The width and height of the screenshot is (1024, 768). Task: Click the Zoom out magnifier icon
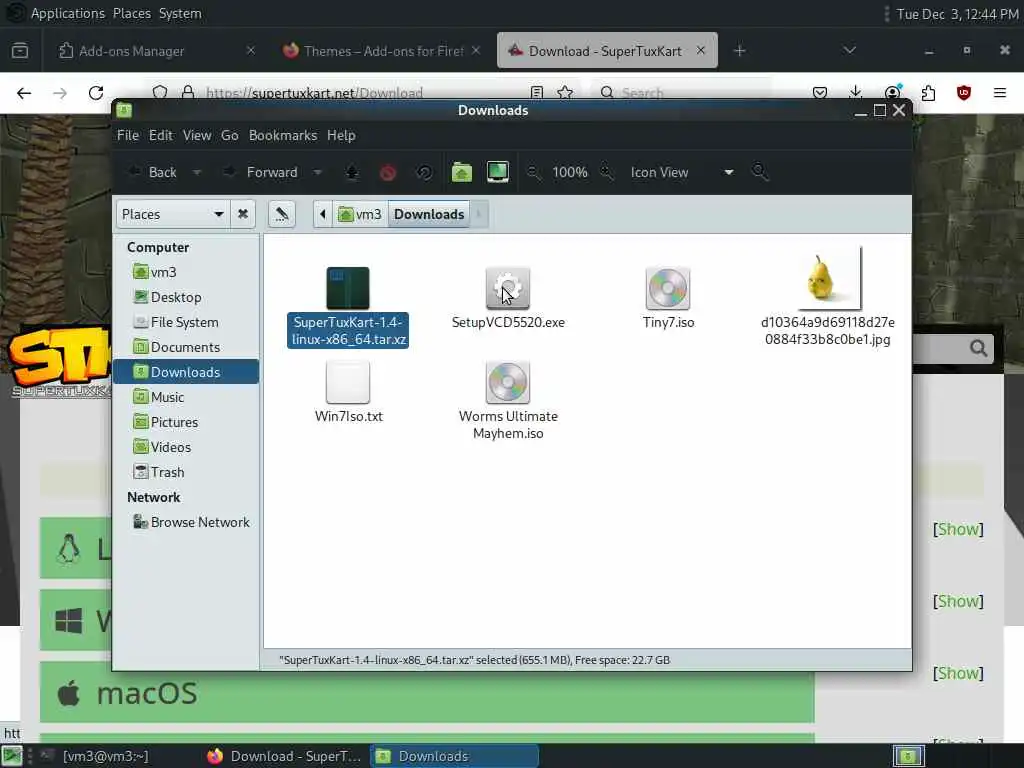[x=534, y=172]
